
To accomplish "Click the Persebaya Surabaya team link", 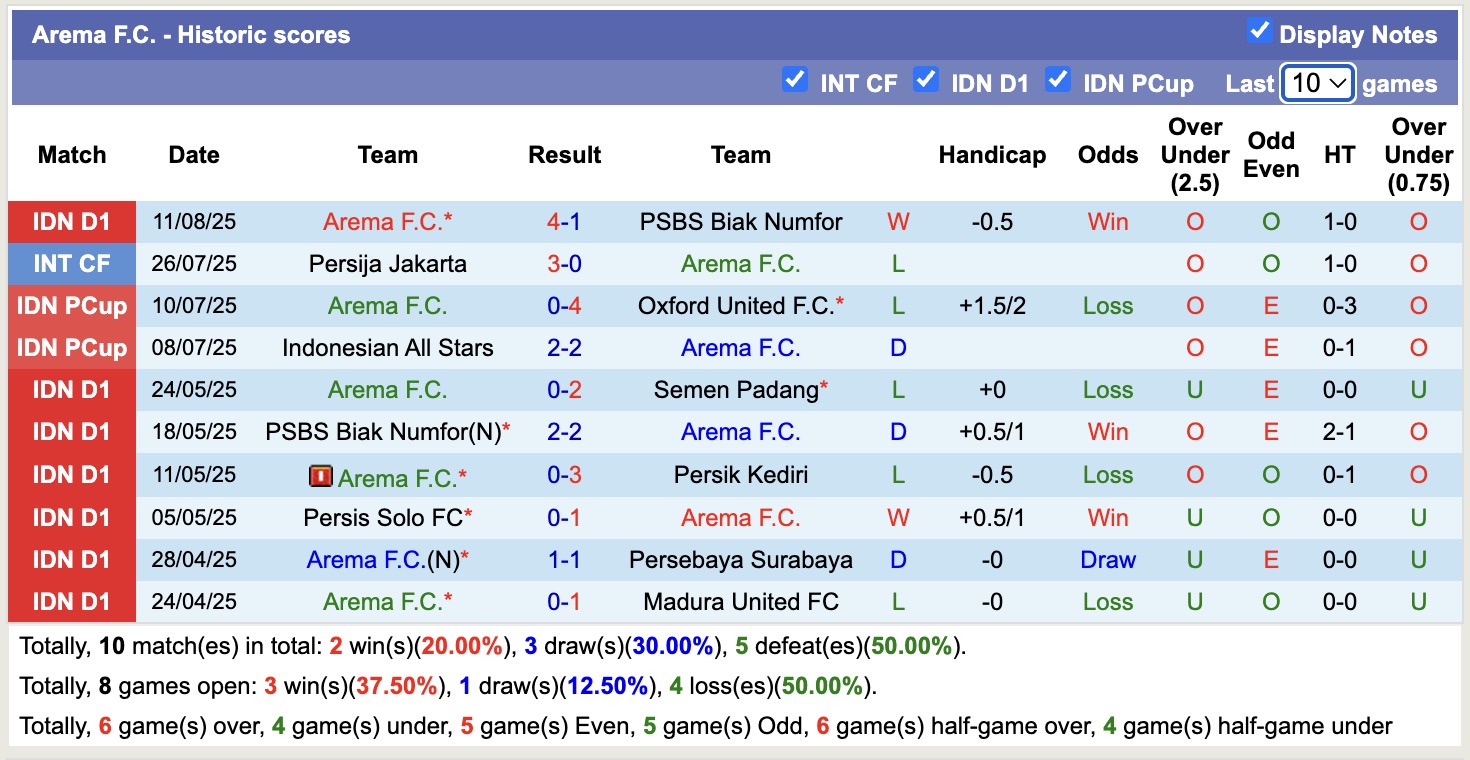I will (741, 560).
